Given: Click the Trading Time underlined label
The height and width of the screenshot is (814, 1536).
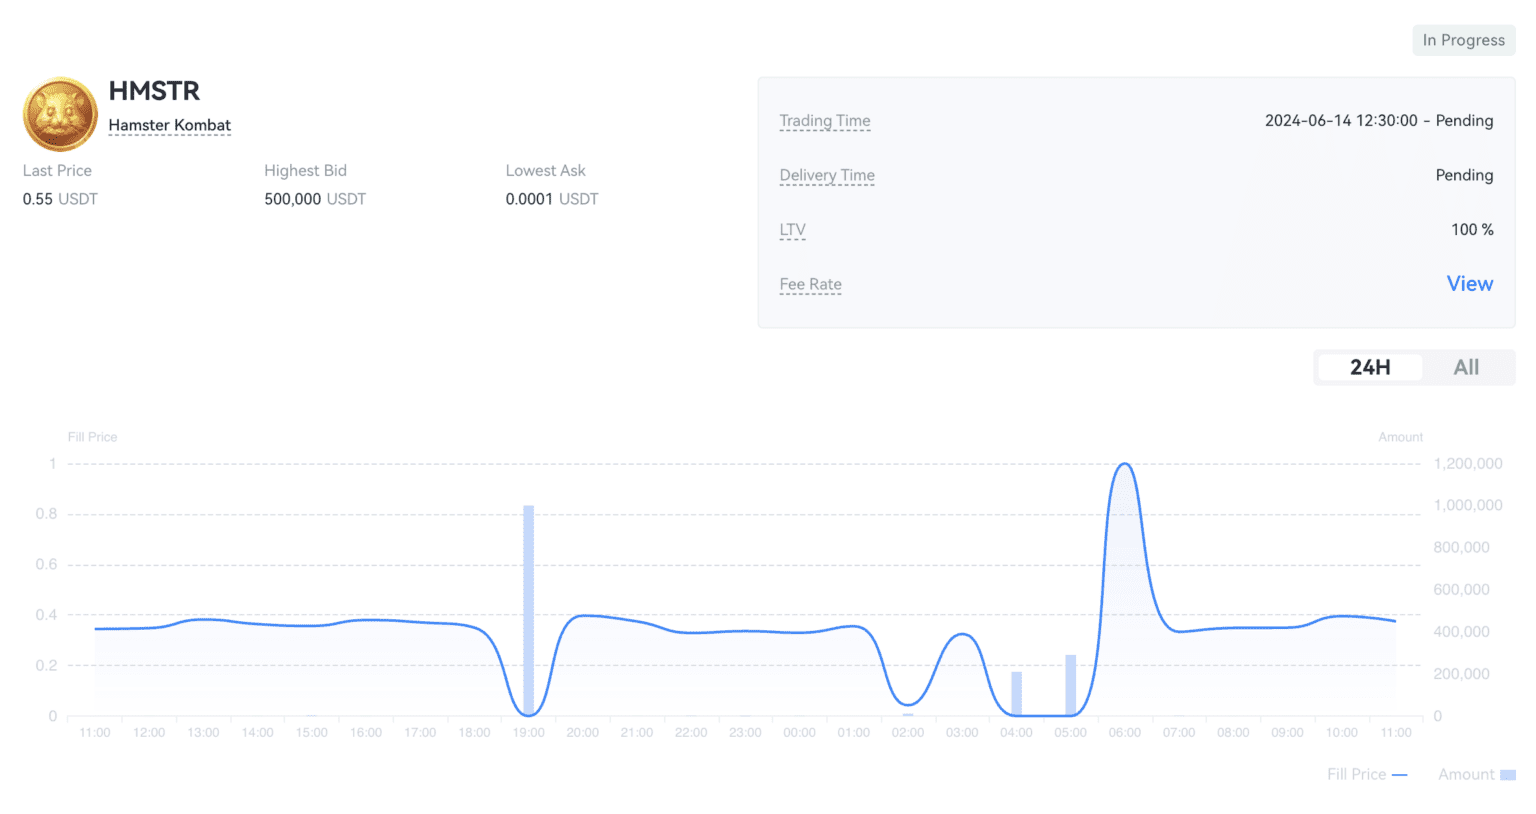Looking at the screenshot, I should coord(824,121).
